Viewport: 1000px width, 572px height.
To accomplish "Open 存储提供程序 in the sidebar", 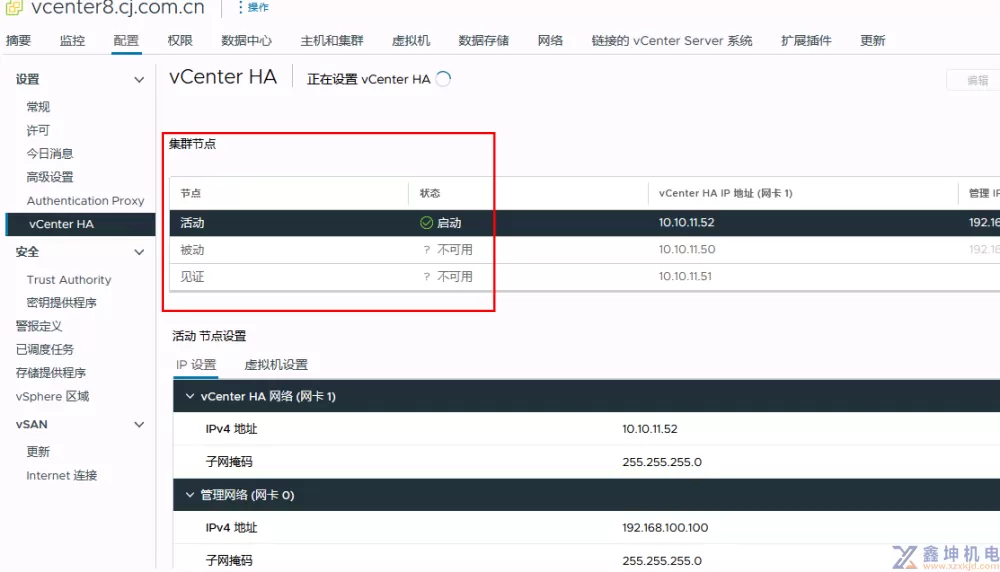I will pos(50,373).
